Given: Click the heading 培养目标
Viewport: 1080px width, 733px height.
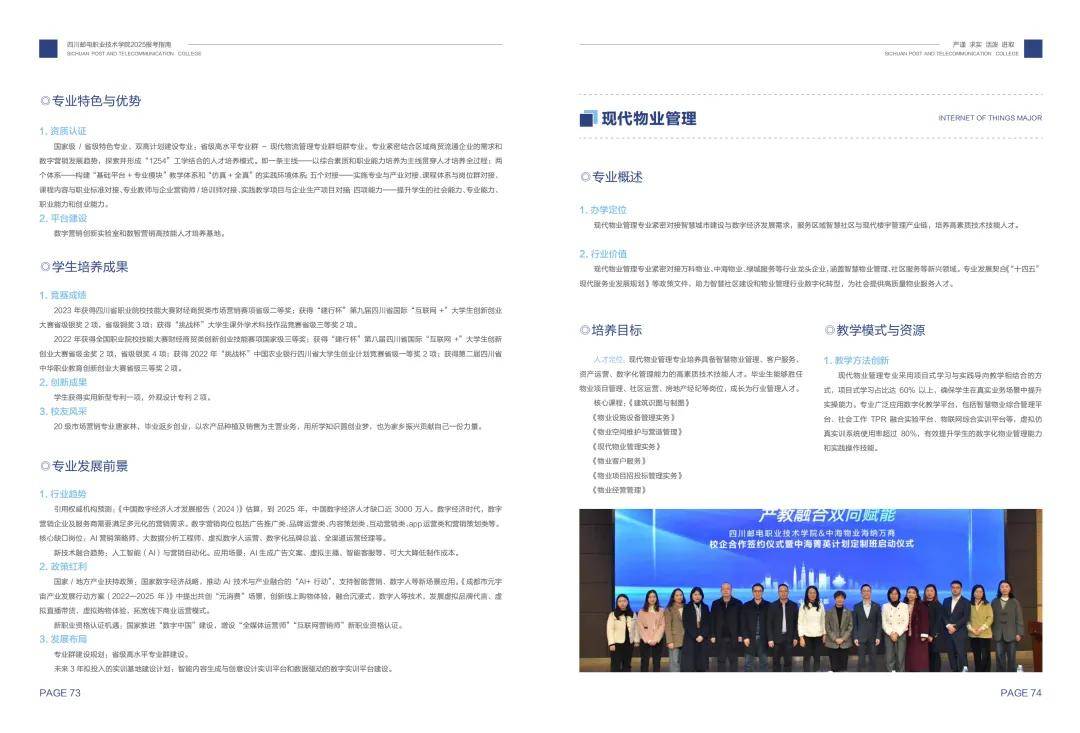Looking at the screenshot, I should (x=617, y=331).
